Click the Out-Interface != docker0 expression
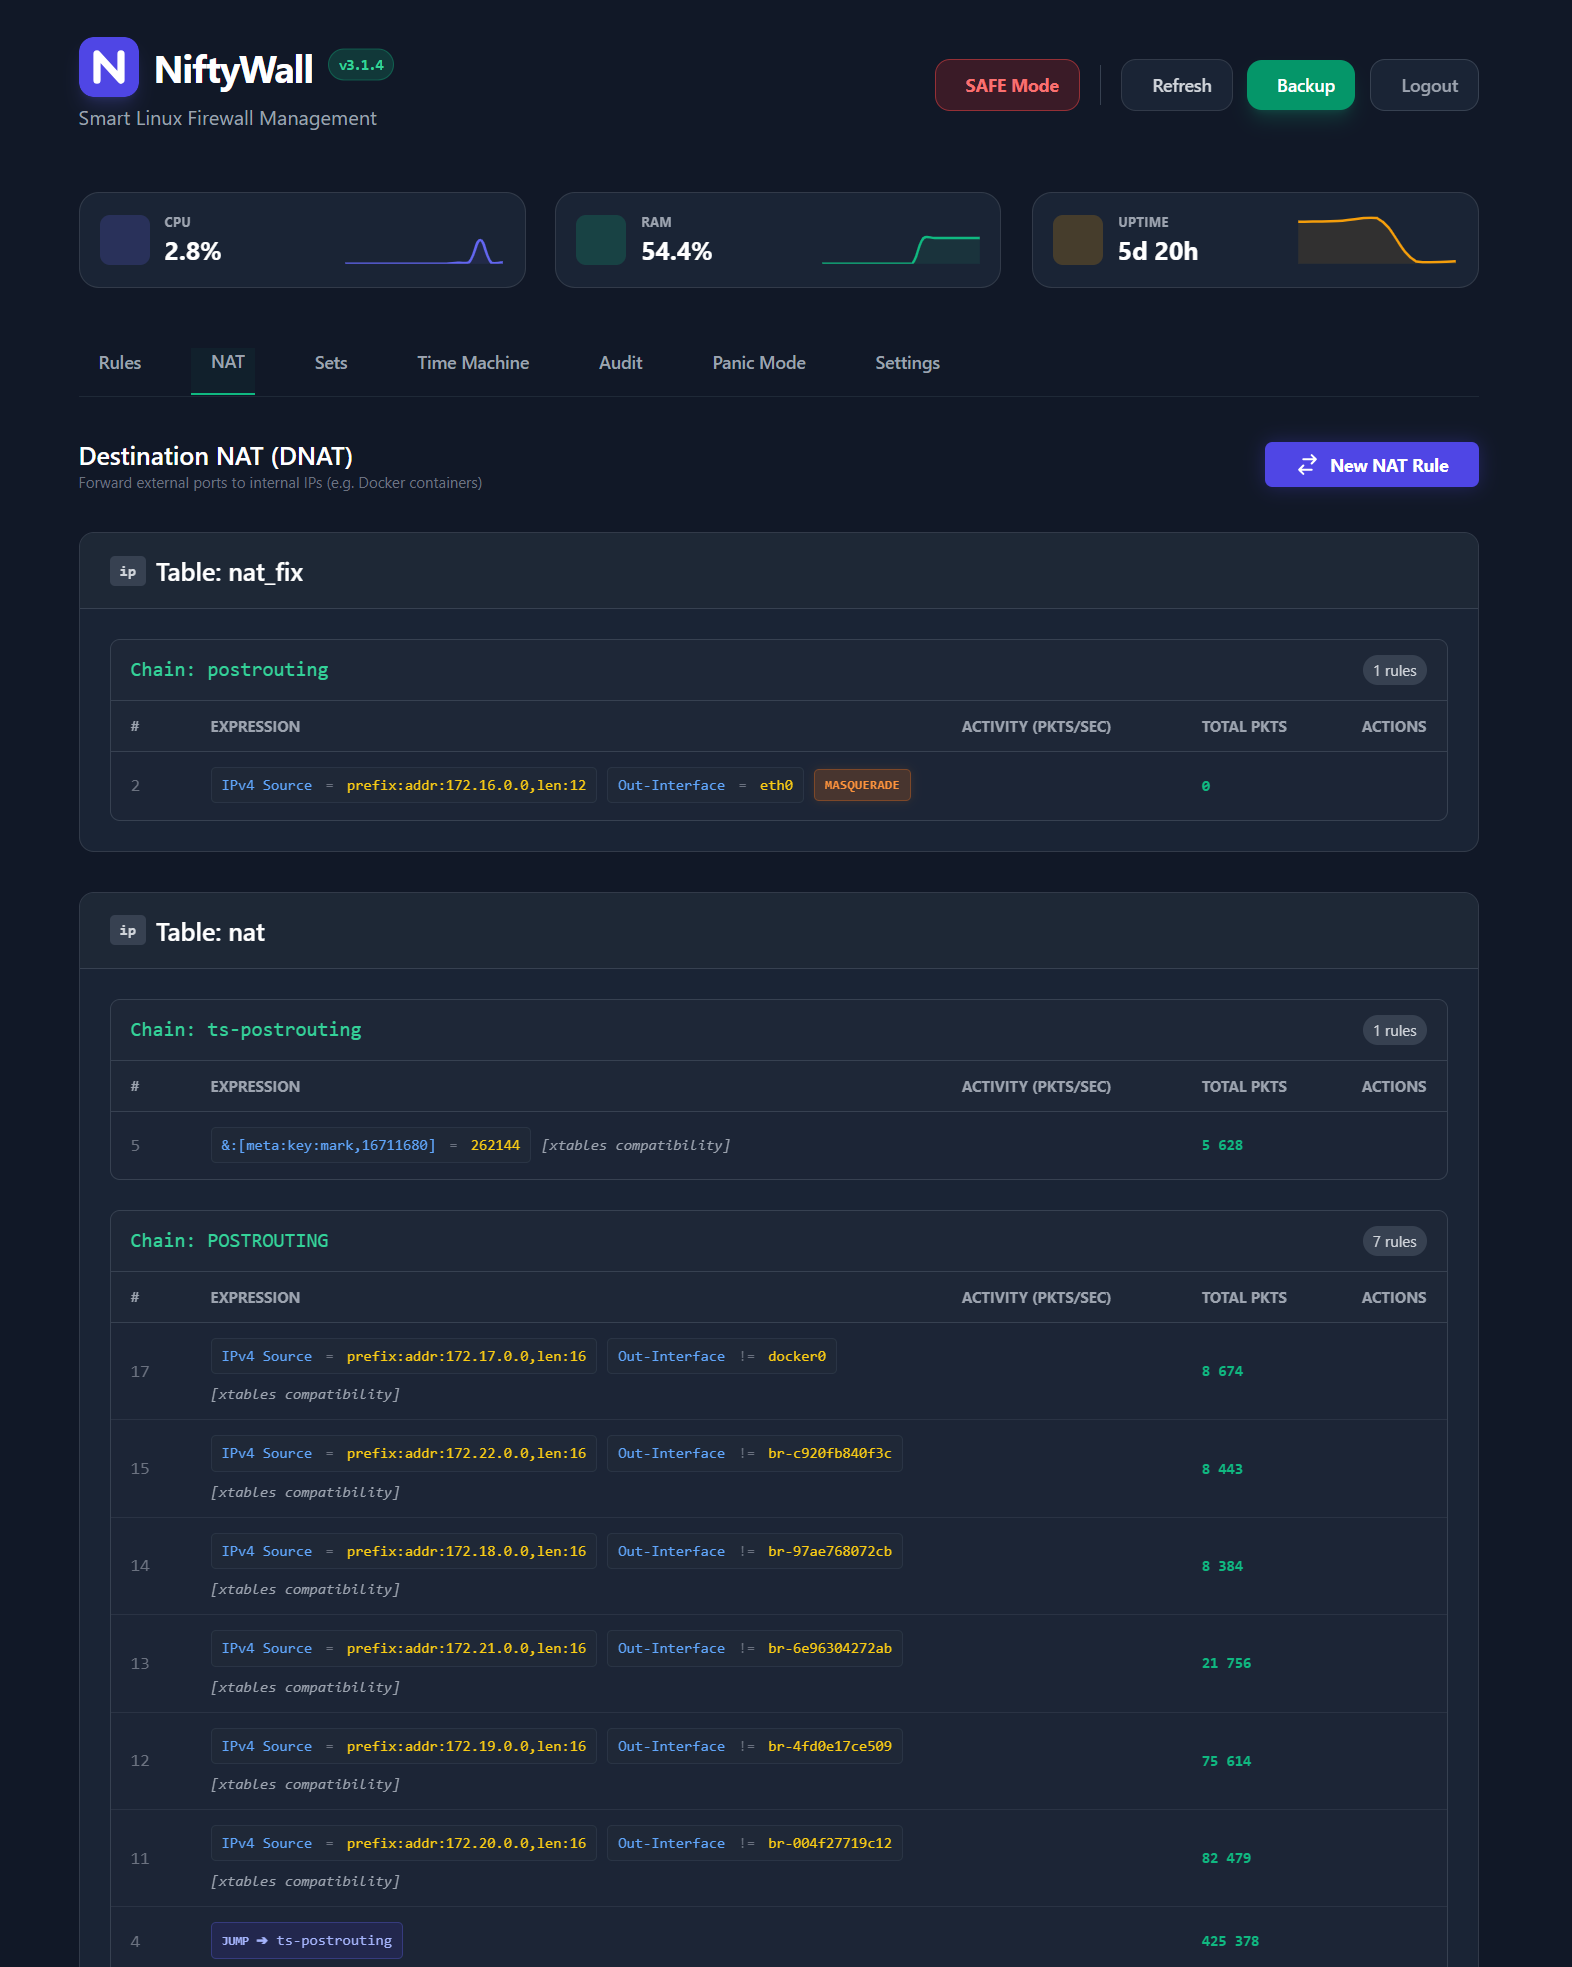Image resolution: width=1572 pixels, height=1967 pixels. point(722,1356)
